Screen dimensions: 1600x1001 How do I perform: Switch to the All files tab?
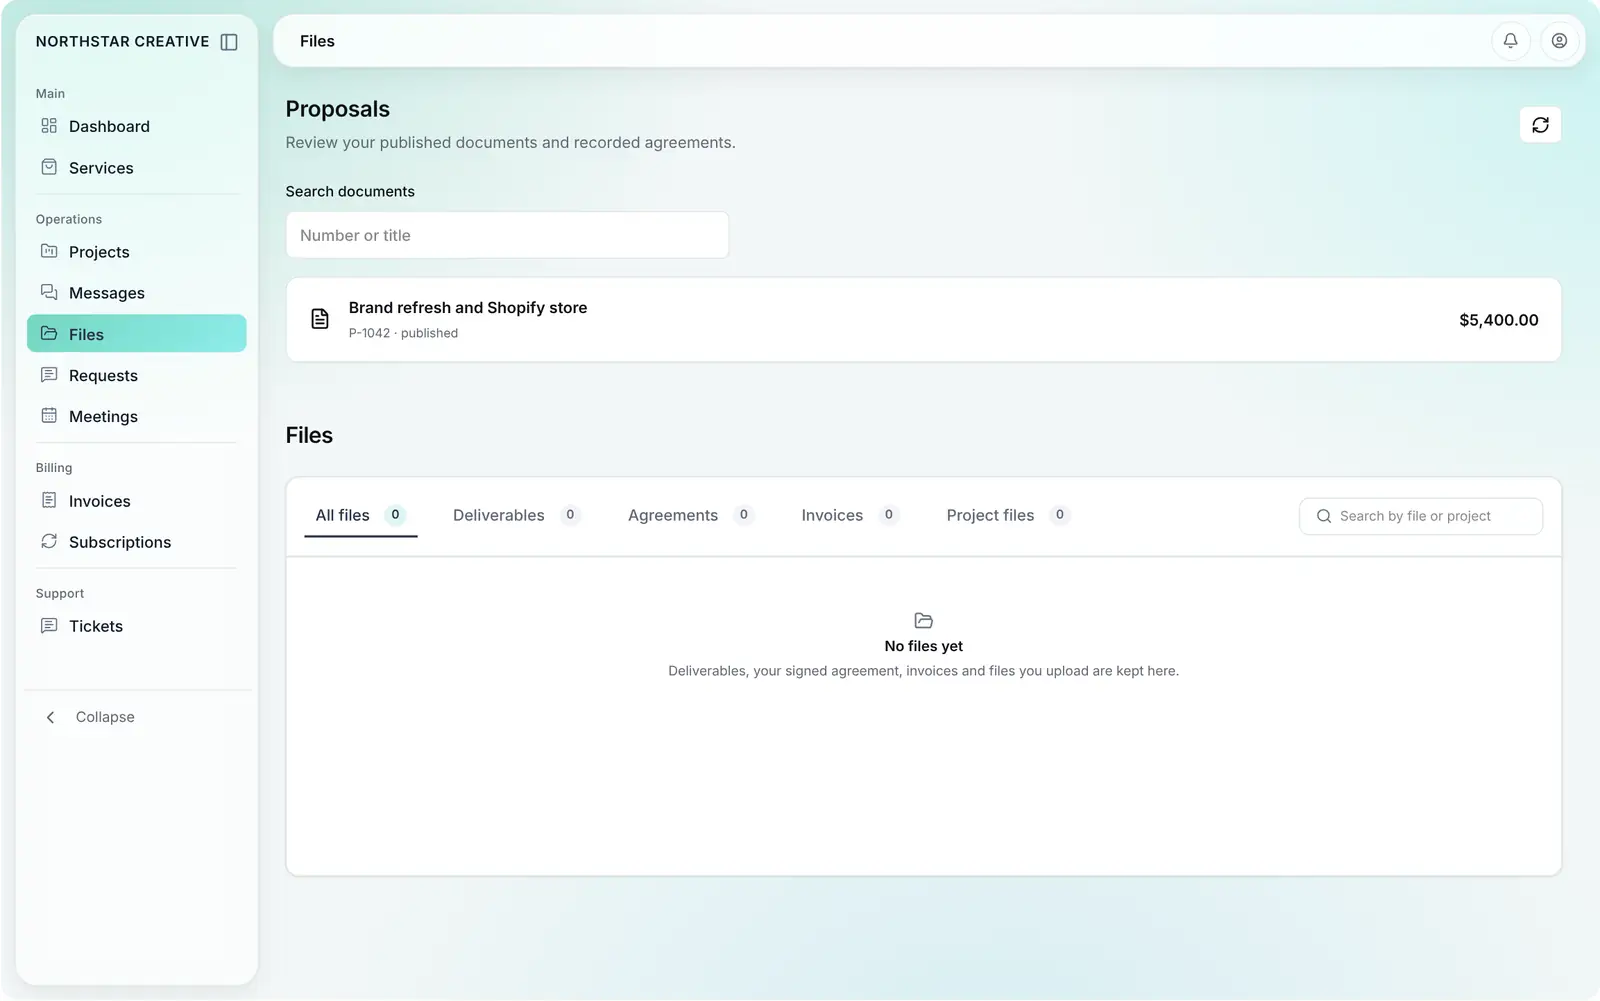click(361, 516)
